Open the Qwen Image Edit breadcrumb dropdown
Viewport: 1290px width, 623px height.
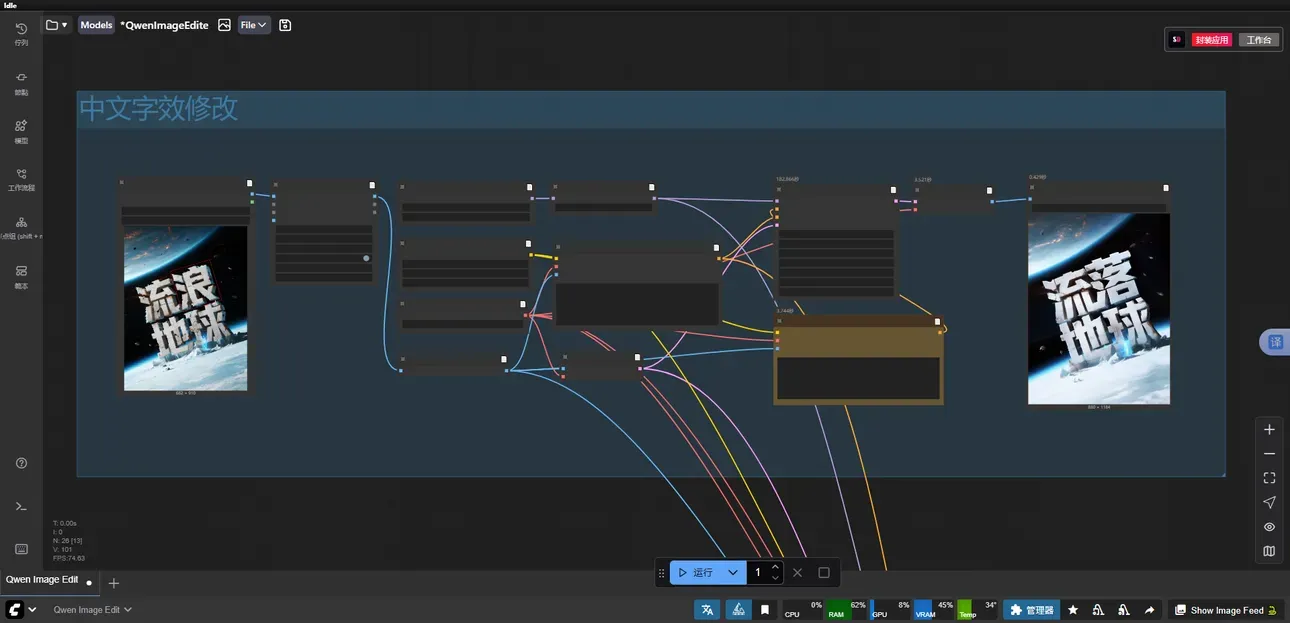pos(93,610)
